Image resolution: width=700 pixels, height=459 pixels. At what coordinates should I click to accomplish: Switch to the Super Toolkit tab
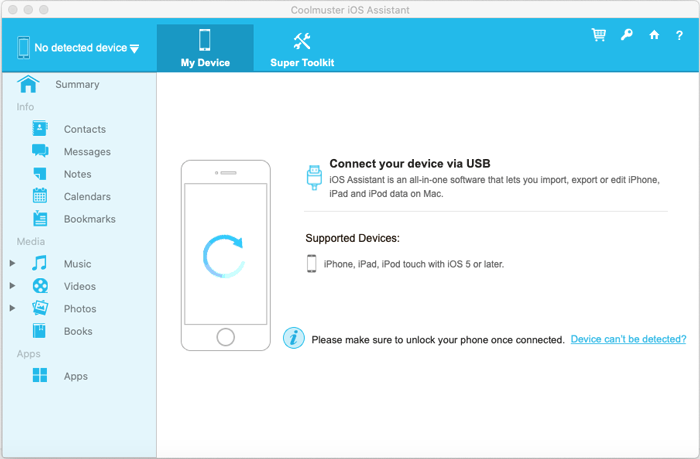point(302,48)
